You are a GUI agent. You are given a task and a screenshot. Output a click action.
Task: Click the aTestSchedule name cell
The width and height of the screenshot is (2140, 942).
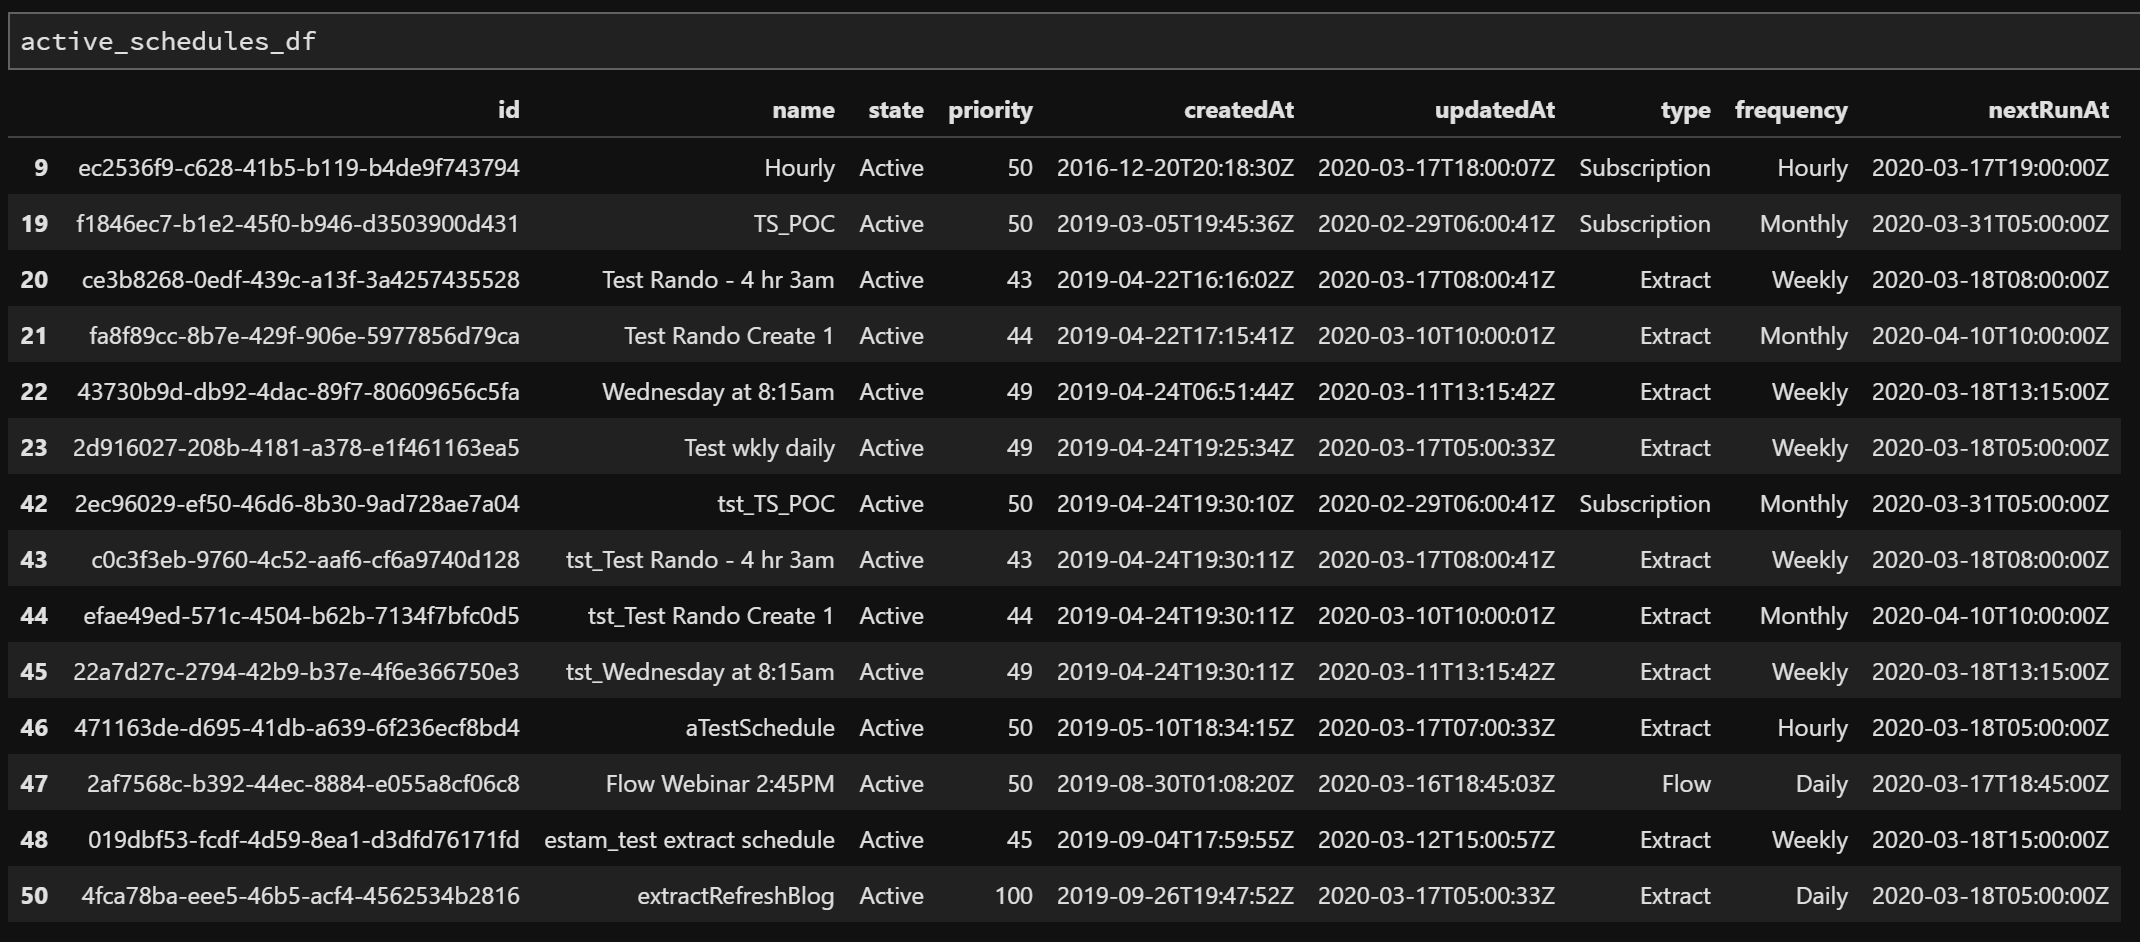click(769, 728)
